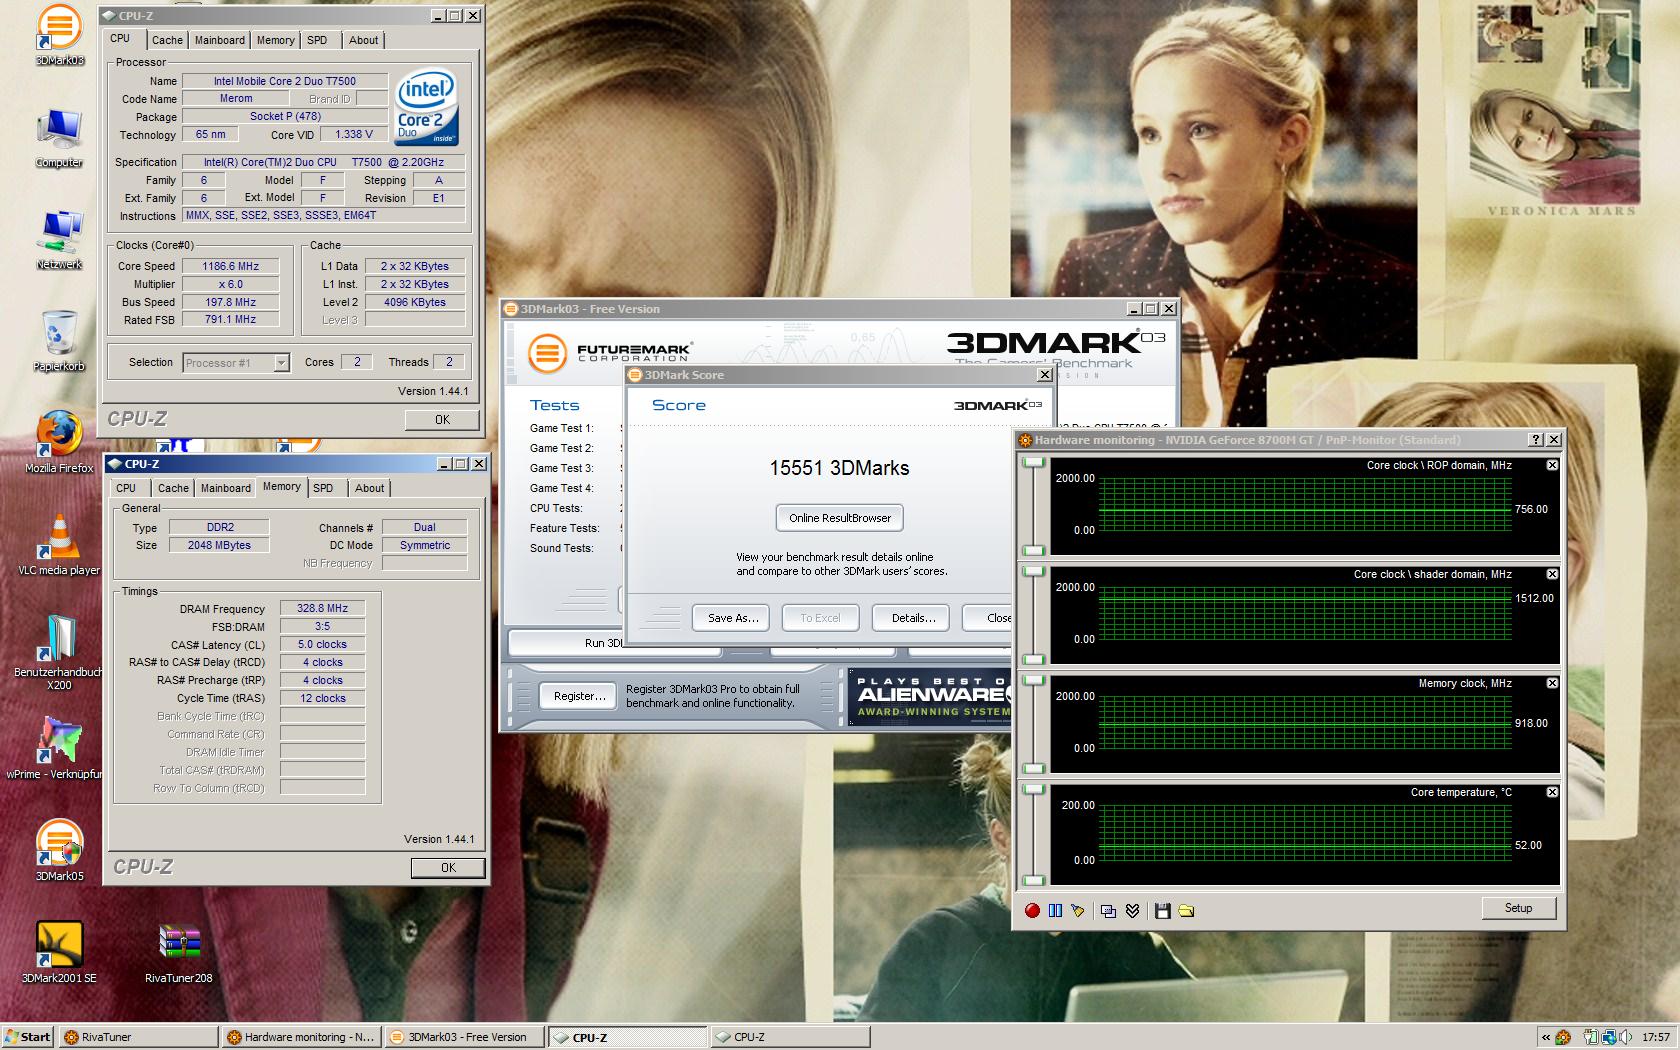This screenshot has width=1680, height=1050.
Task: Switch to the Mainboard tab in top CPU-Z window
Action: coord(220,40)
